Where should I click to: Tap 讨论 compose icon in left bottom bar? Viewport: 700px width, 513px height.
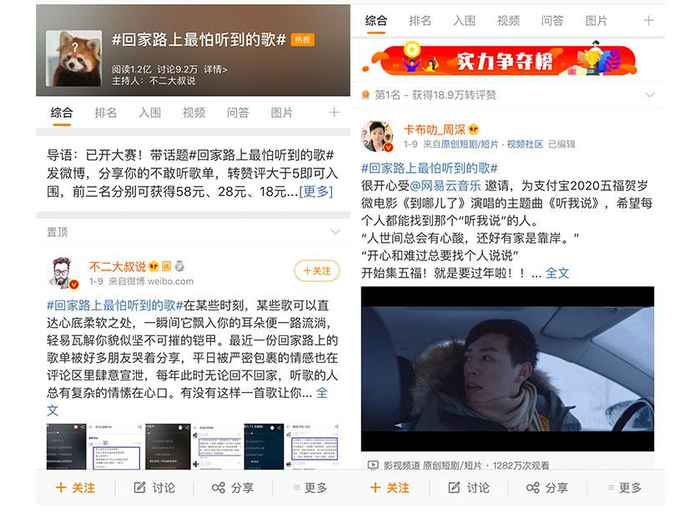click(140, 487)
